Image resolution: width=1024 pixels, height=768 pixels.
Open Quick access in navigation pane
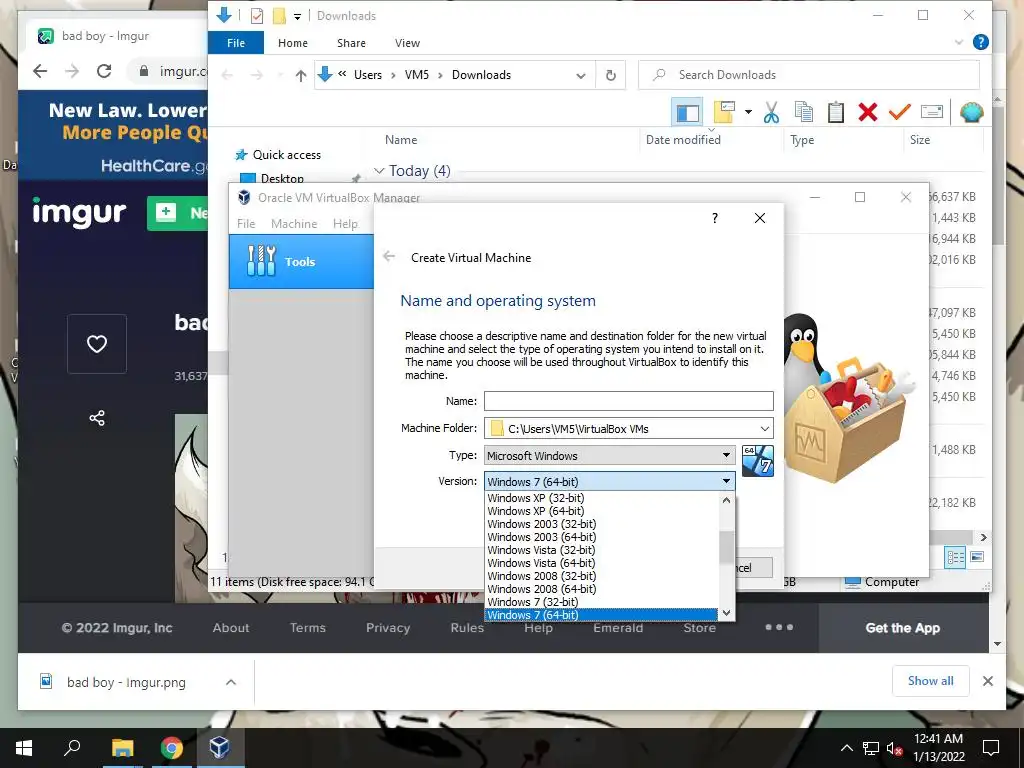tap(287, 155)
